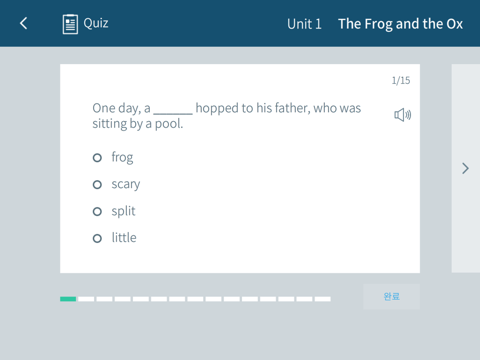The width and height of the screenshot is (480, 360).
Task: Jump to the second progress segment
Action: tap(86, 299)
